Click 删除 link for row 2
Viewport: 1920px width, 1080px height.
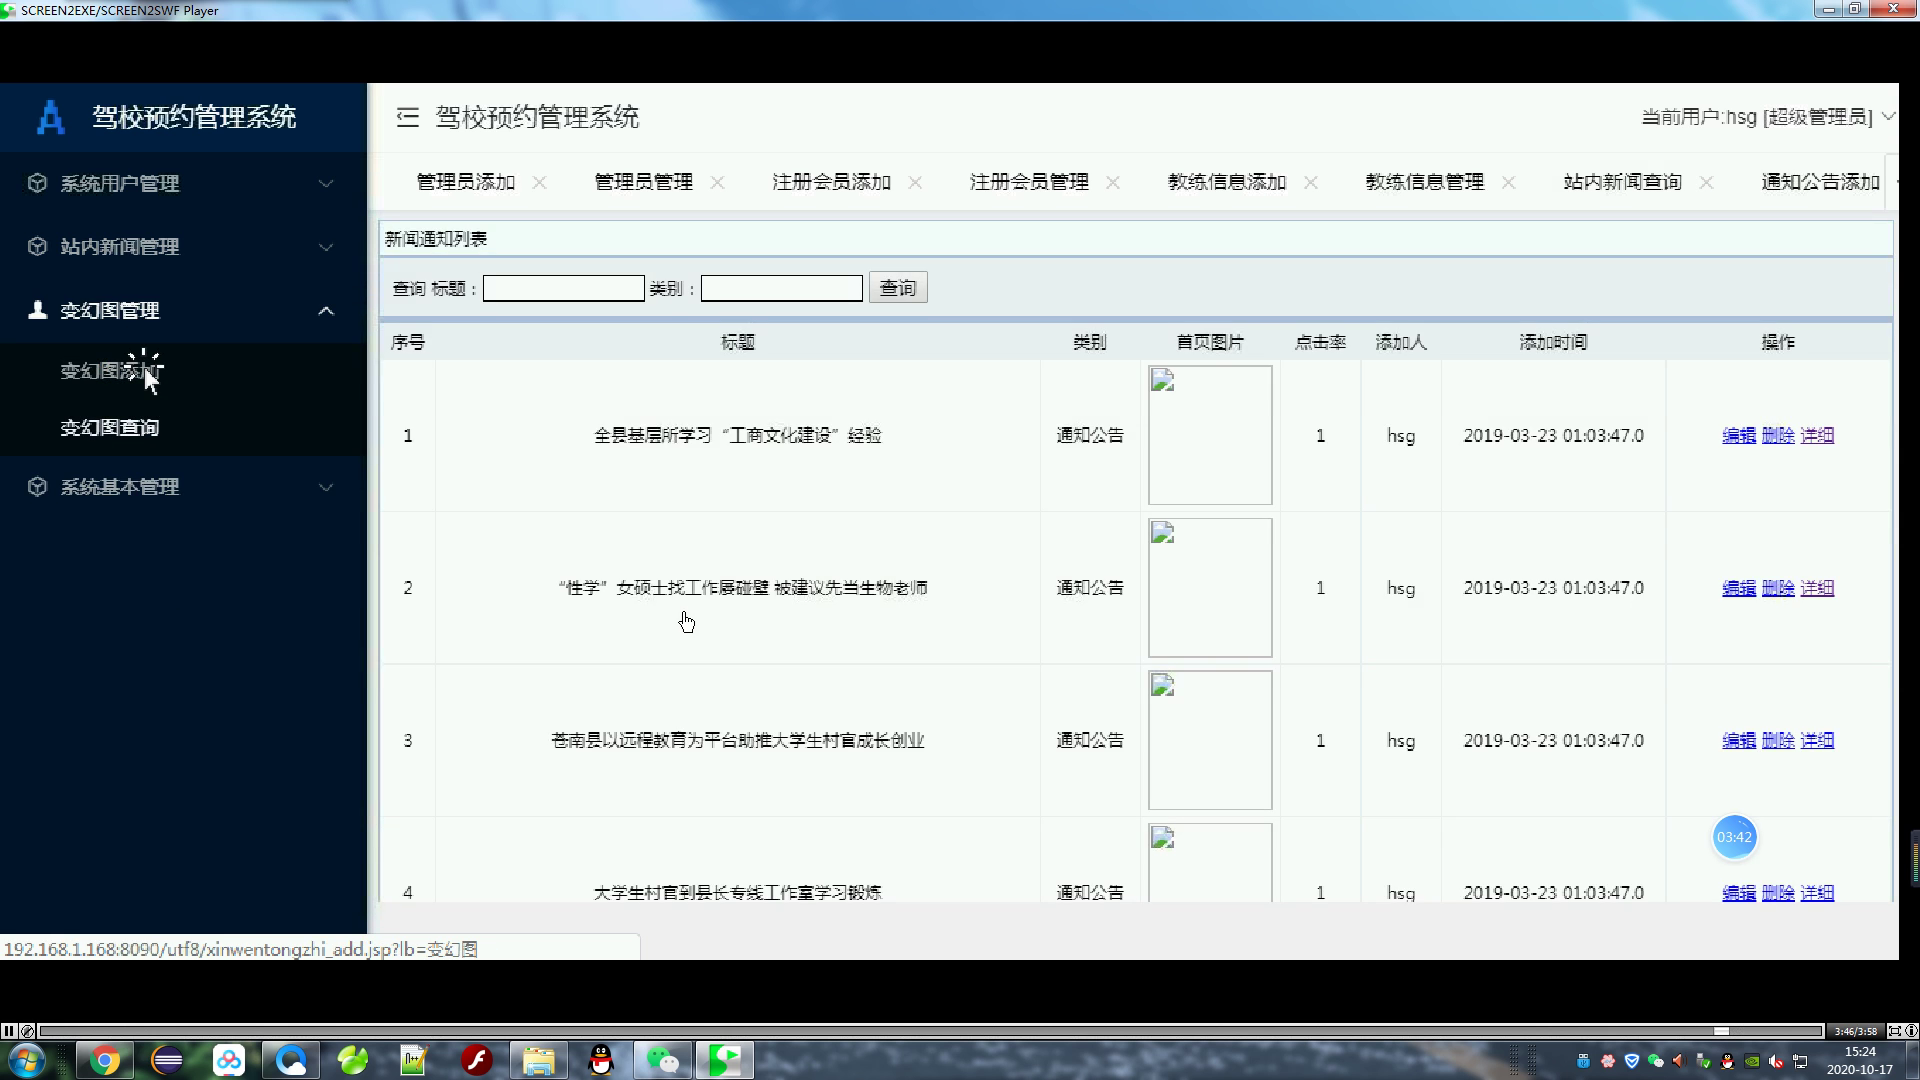click(1778, 588)
